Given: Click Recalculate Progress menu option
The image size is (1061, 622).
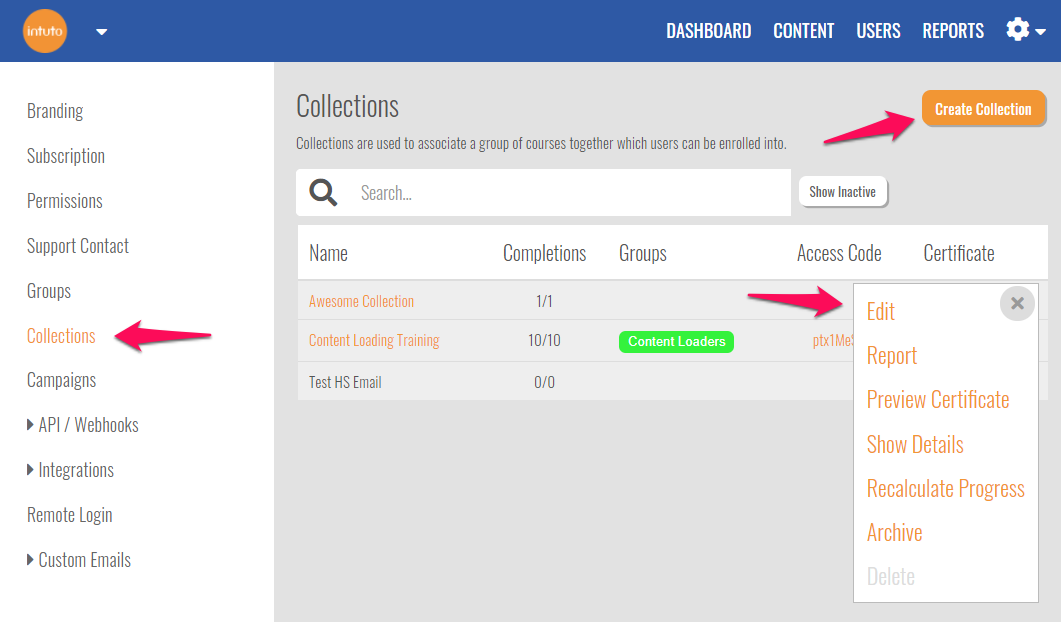Looking at the screenshot, I should coord(945,488).
